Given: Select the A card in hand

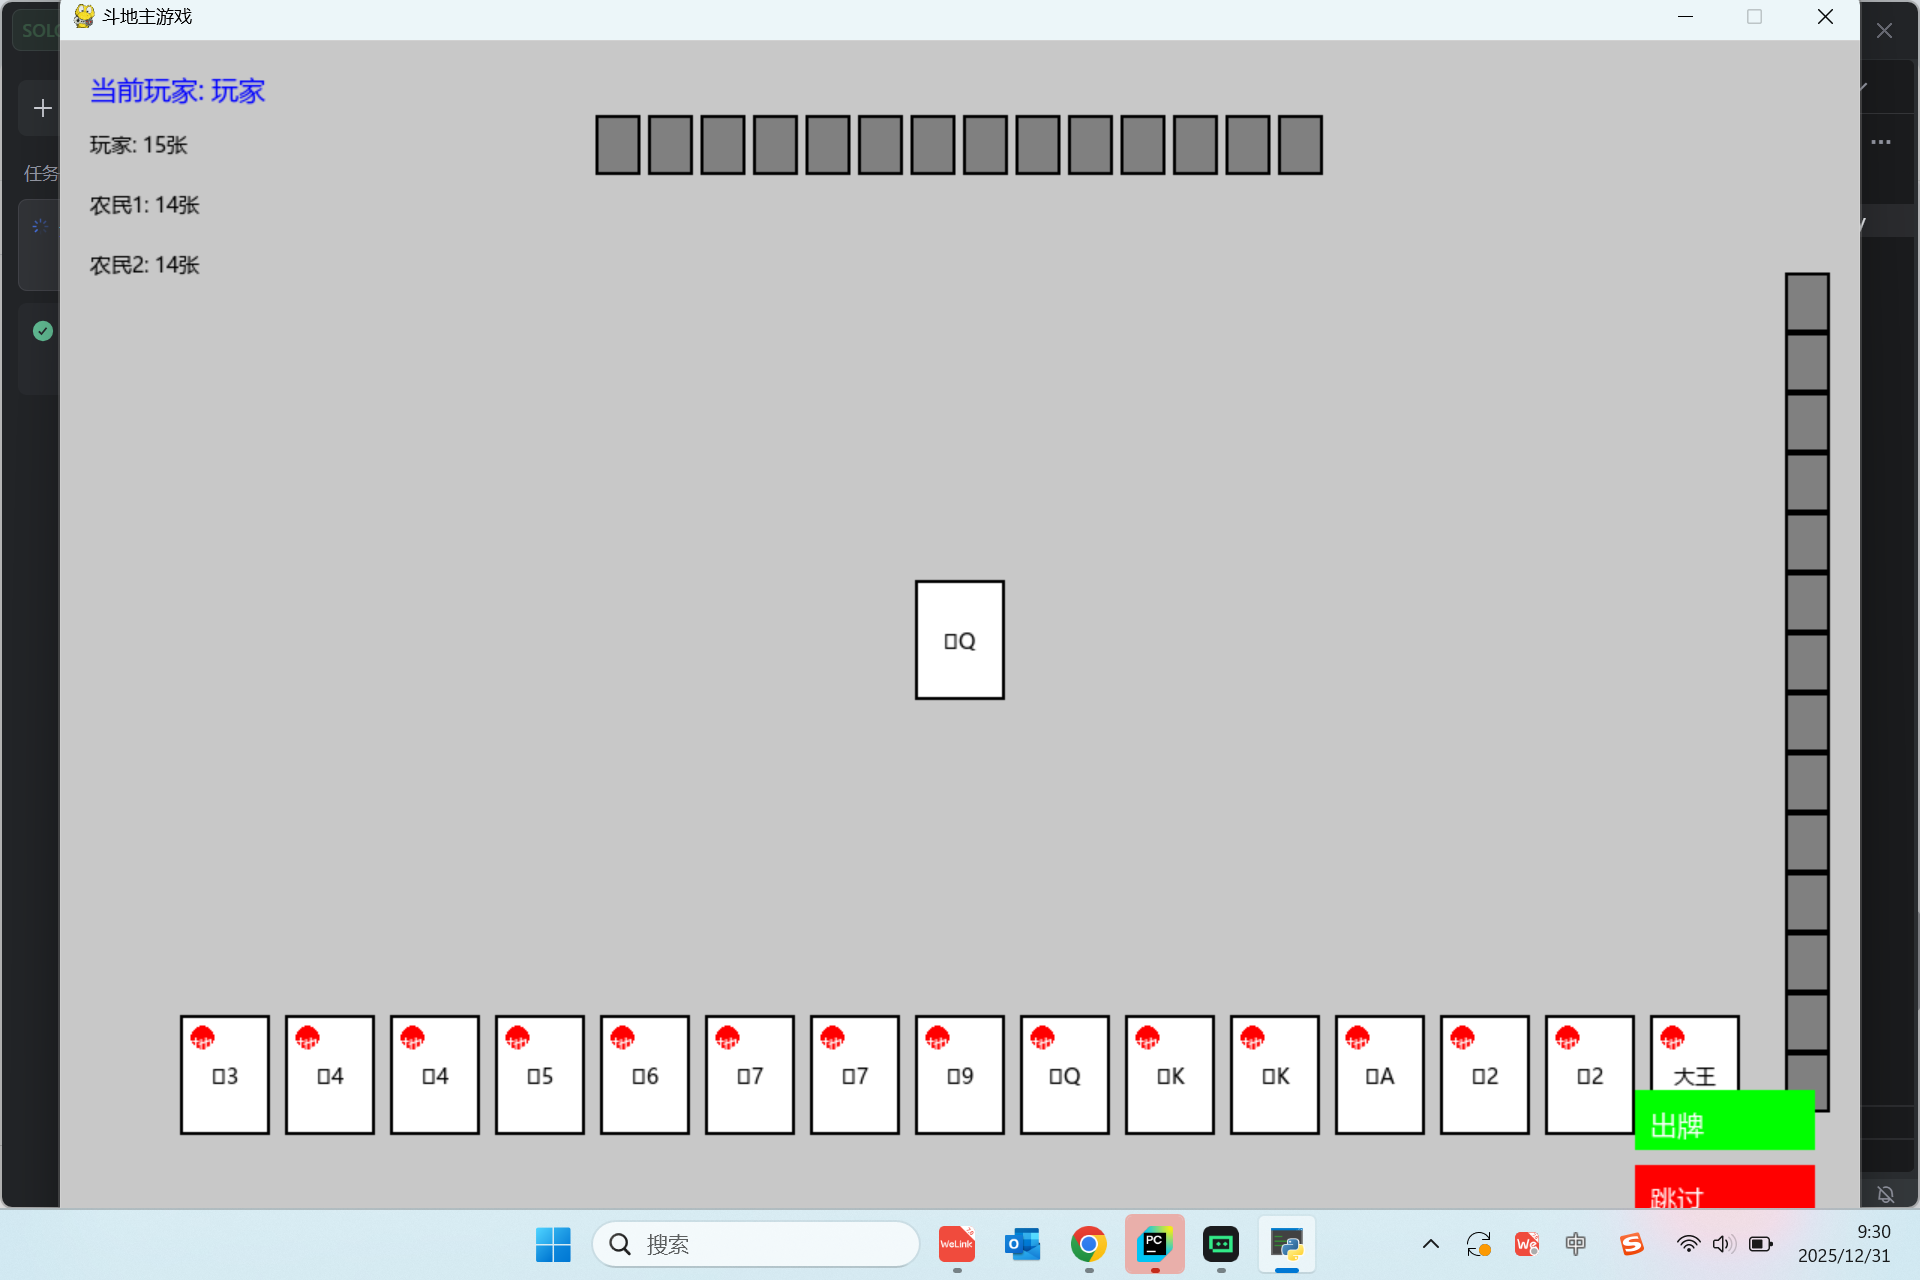Looking at the screenshot, I should coord(1380,1075).
